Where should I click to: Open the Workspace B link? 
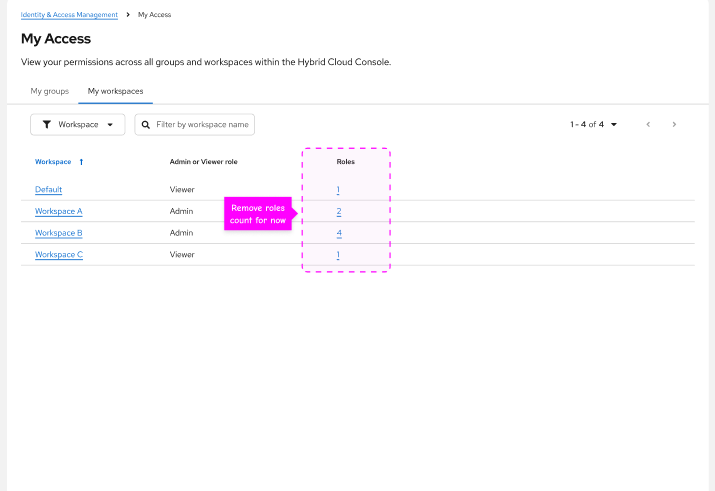58,233
